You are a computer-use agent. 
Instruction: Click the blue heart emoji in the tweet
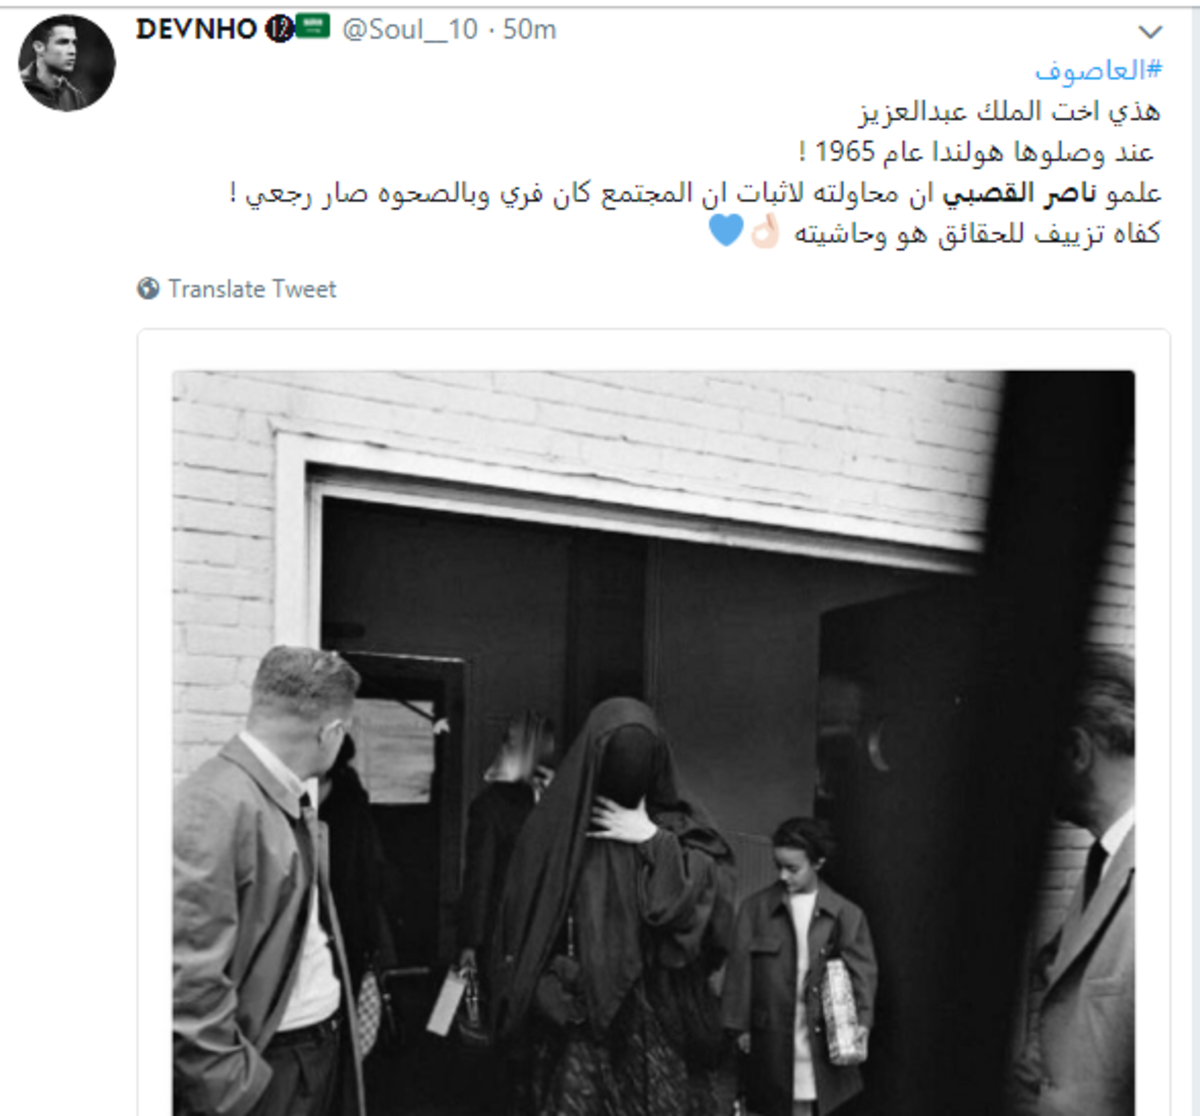click(x=726, y=231)
